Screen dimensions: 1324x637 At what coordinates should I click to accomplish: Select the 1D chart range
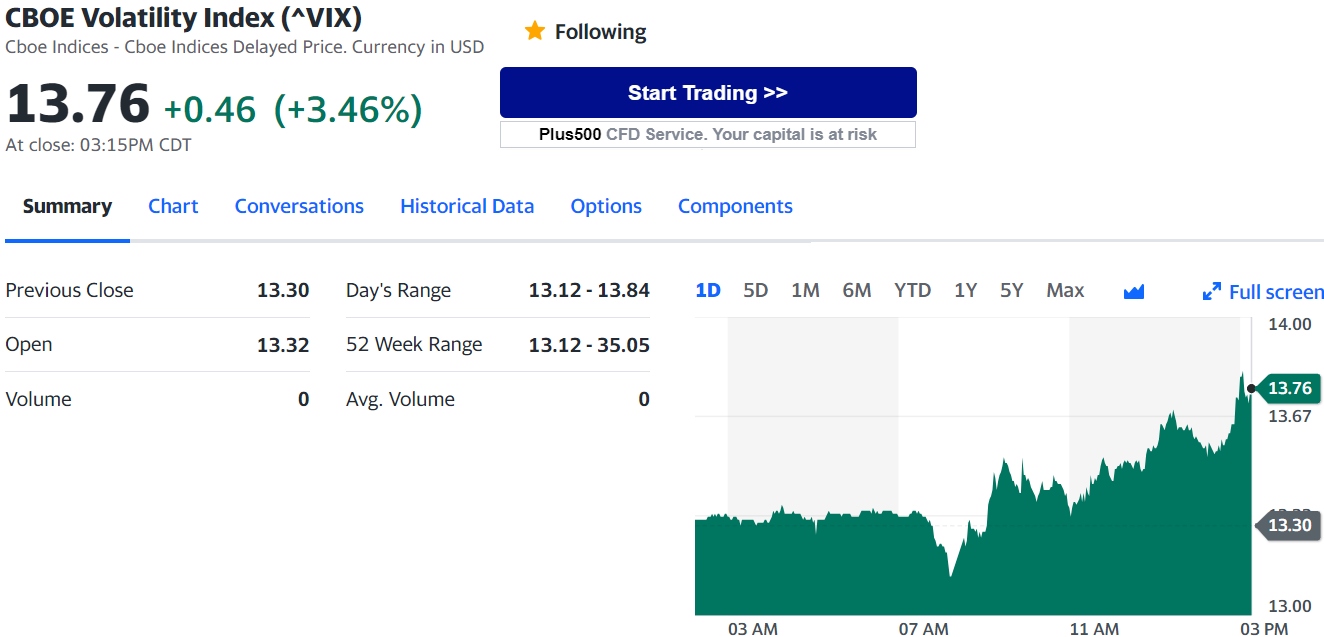[708, 290]
